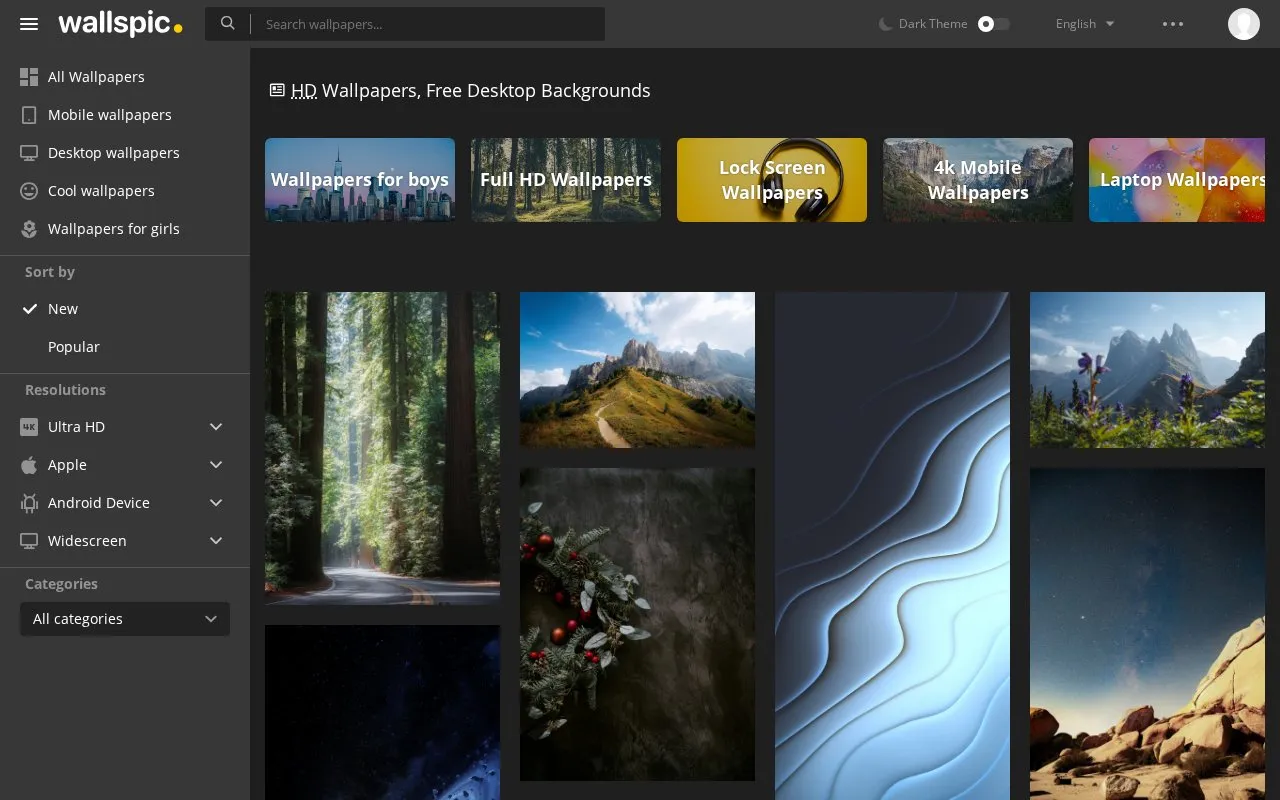Click the Search wallpapers input field
This screenshot has width=1280, height=800.
click(427, 24)
